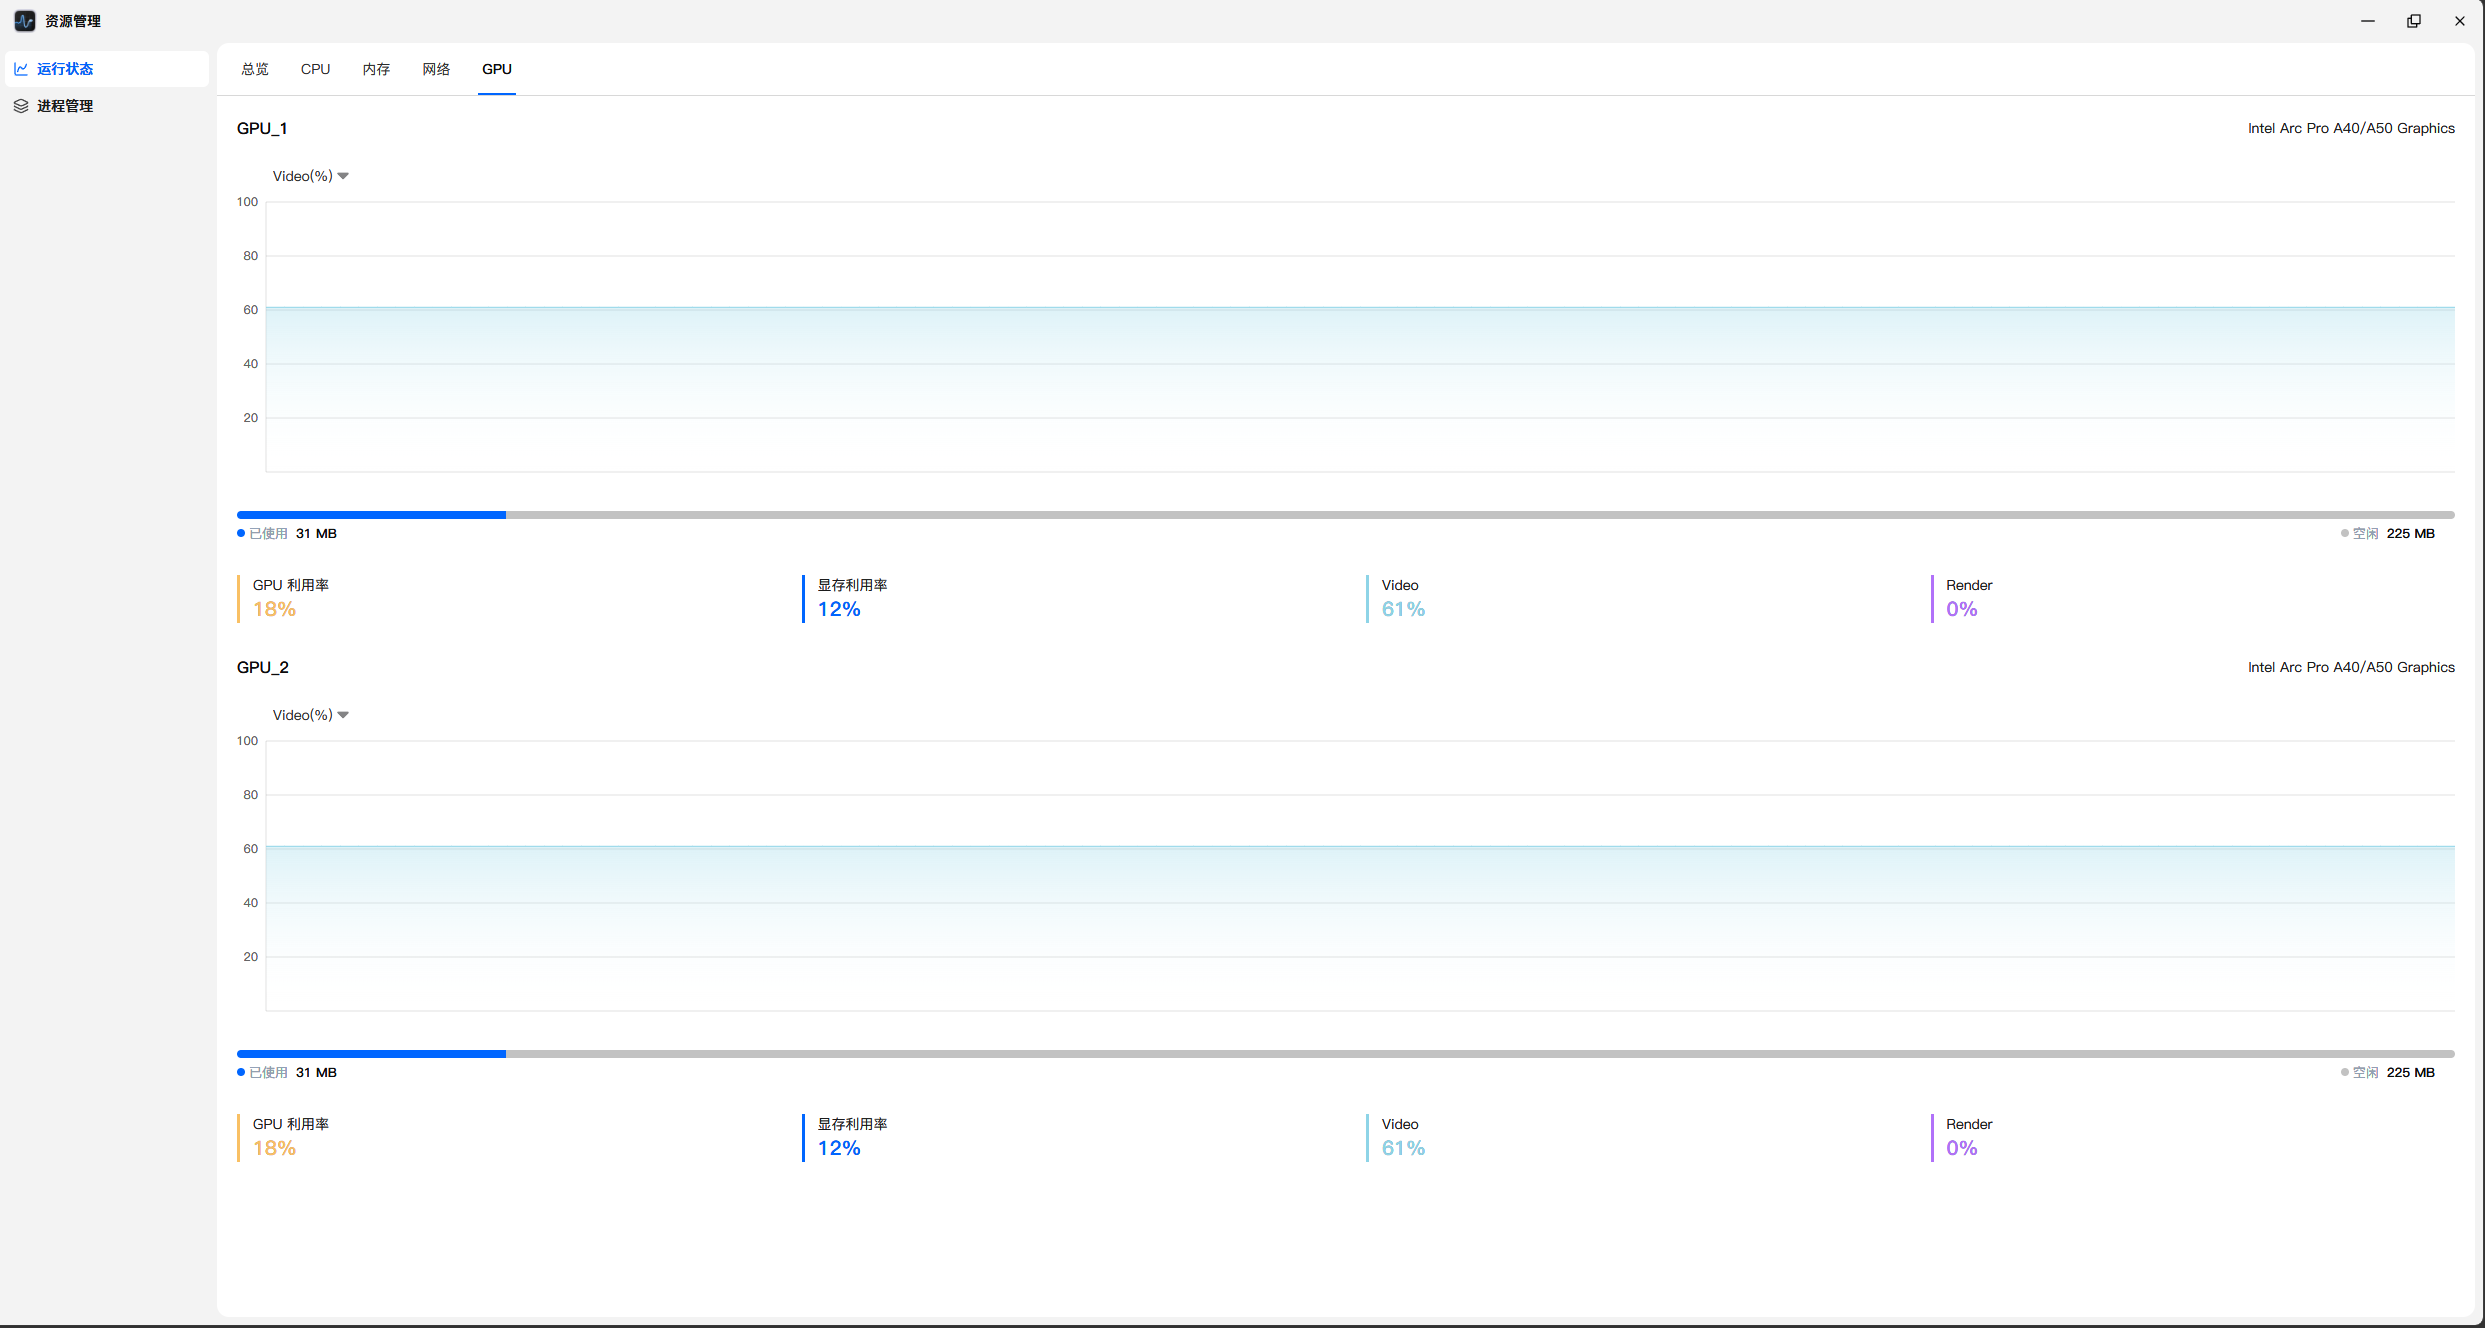Click GPU_2 'Intel Arc Pro A40/A50 Graphics' label
This screenshot has height=1328, width=2485.
2351,667
